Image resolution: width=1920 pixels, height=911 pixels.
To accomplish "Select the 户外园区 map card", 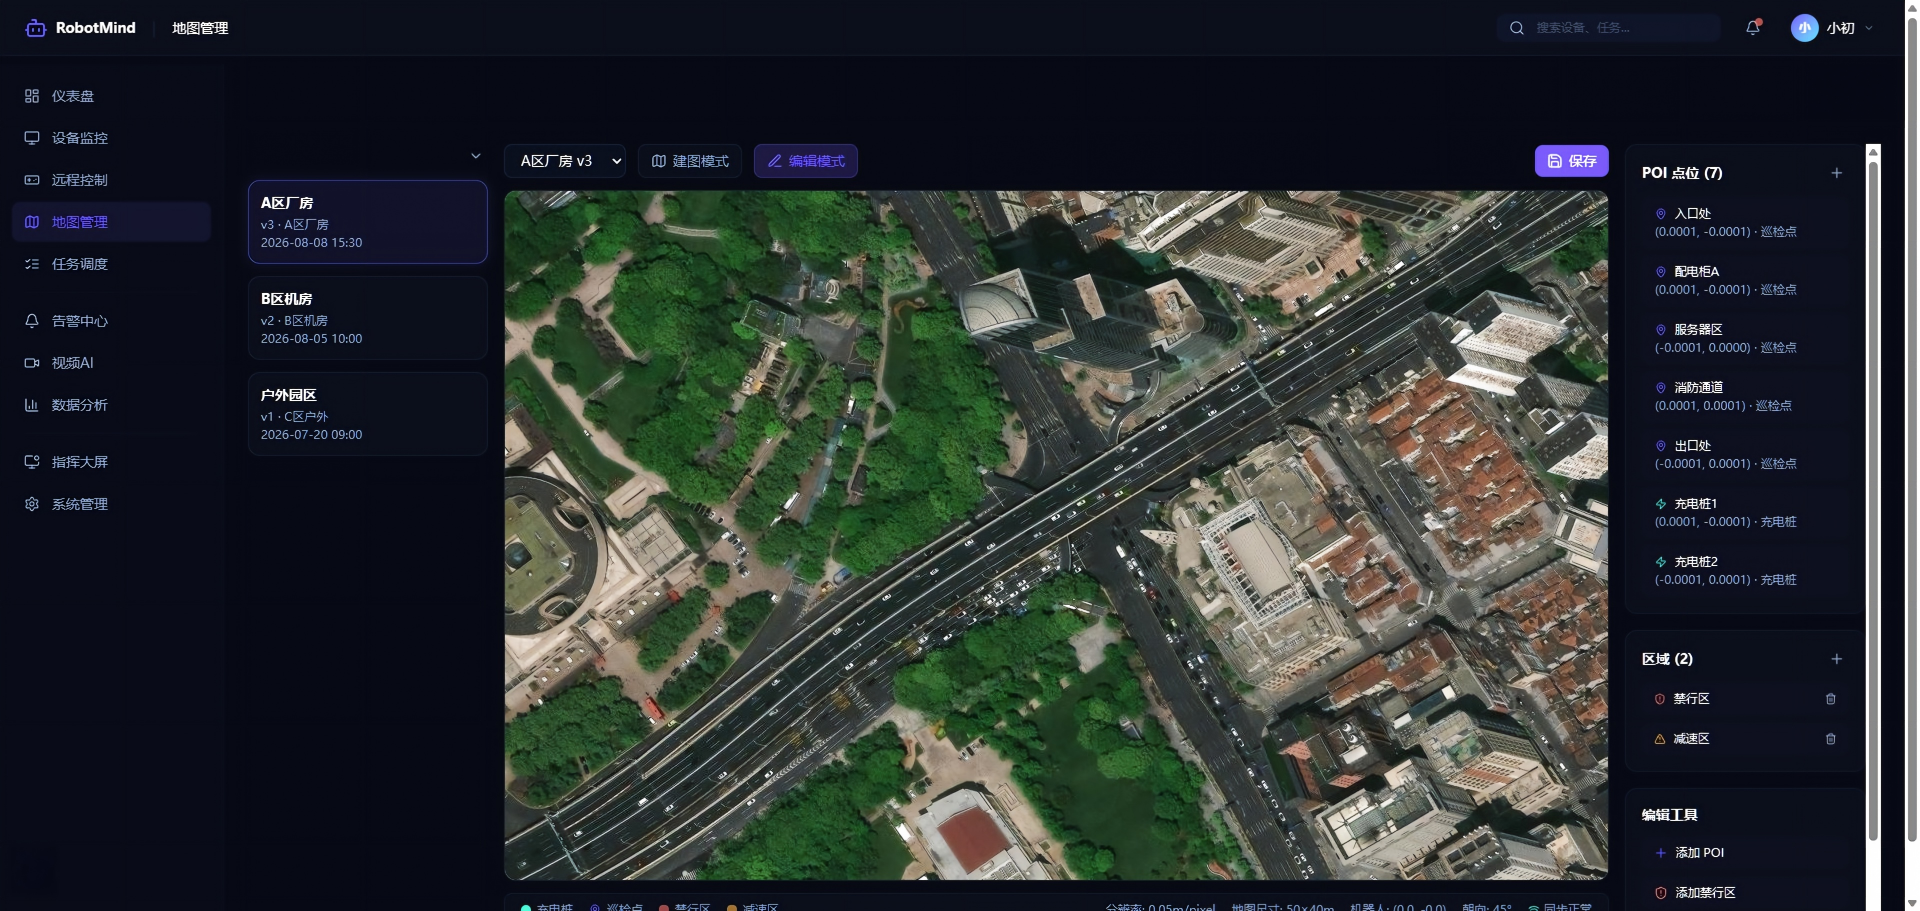I will [368, 414].
